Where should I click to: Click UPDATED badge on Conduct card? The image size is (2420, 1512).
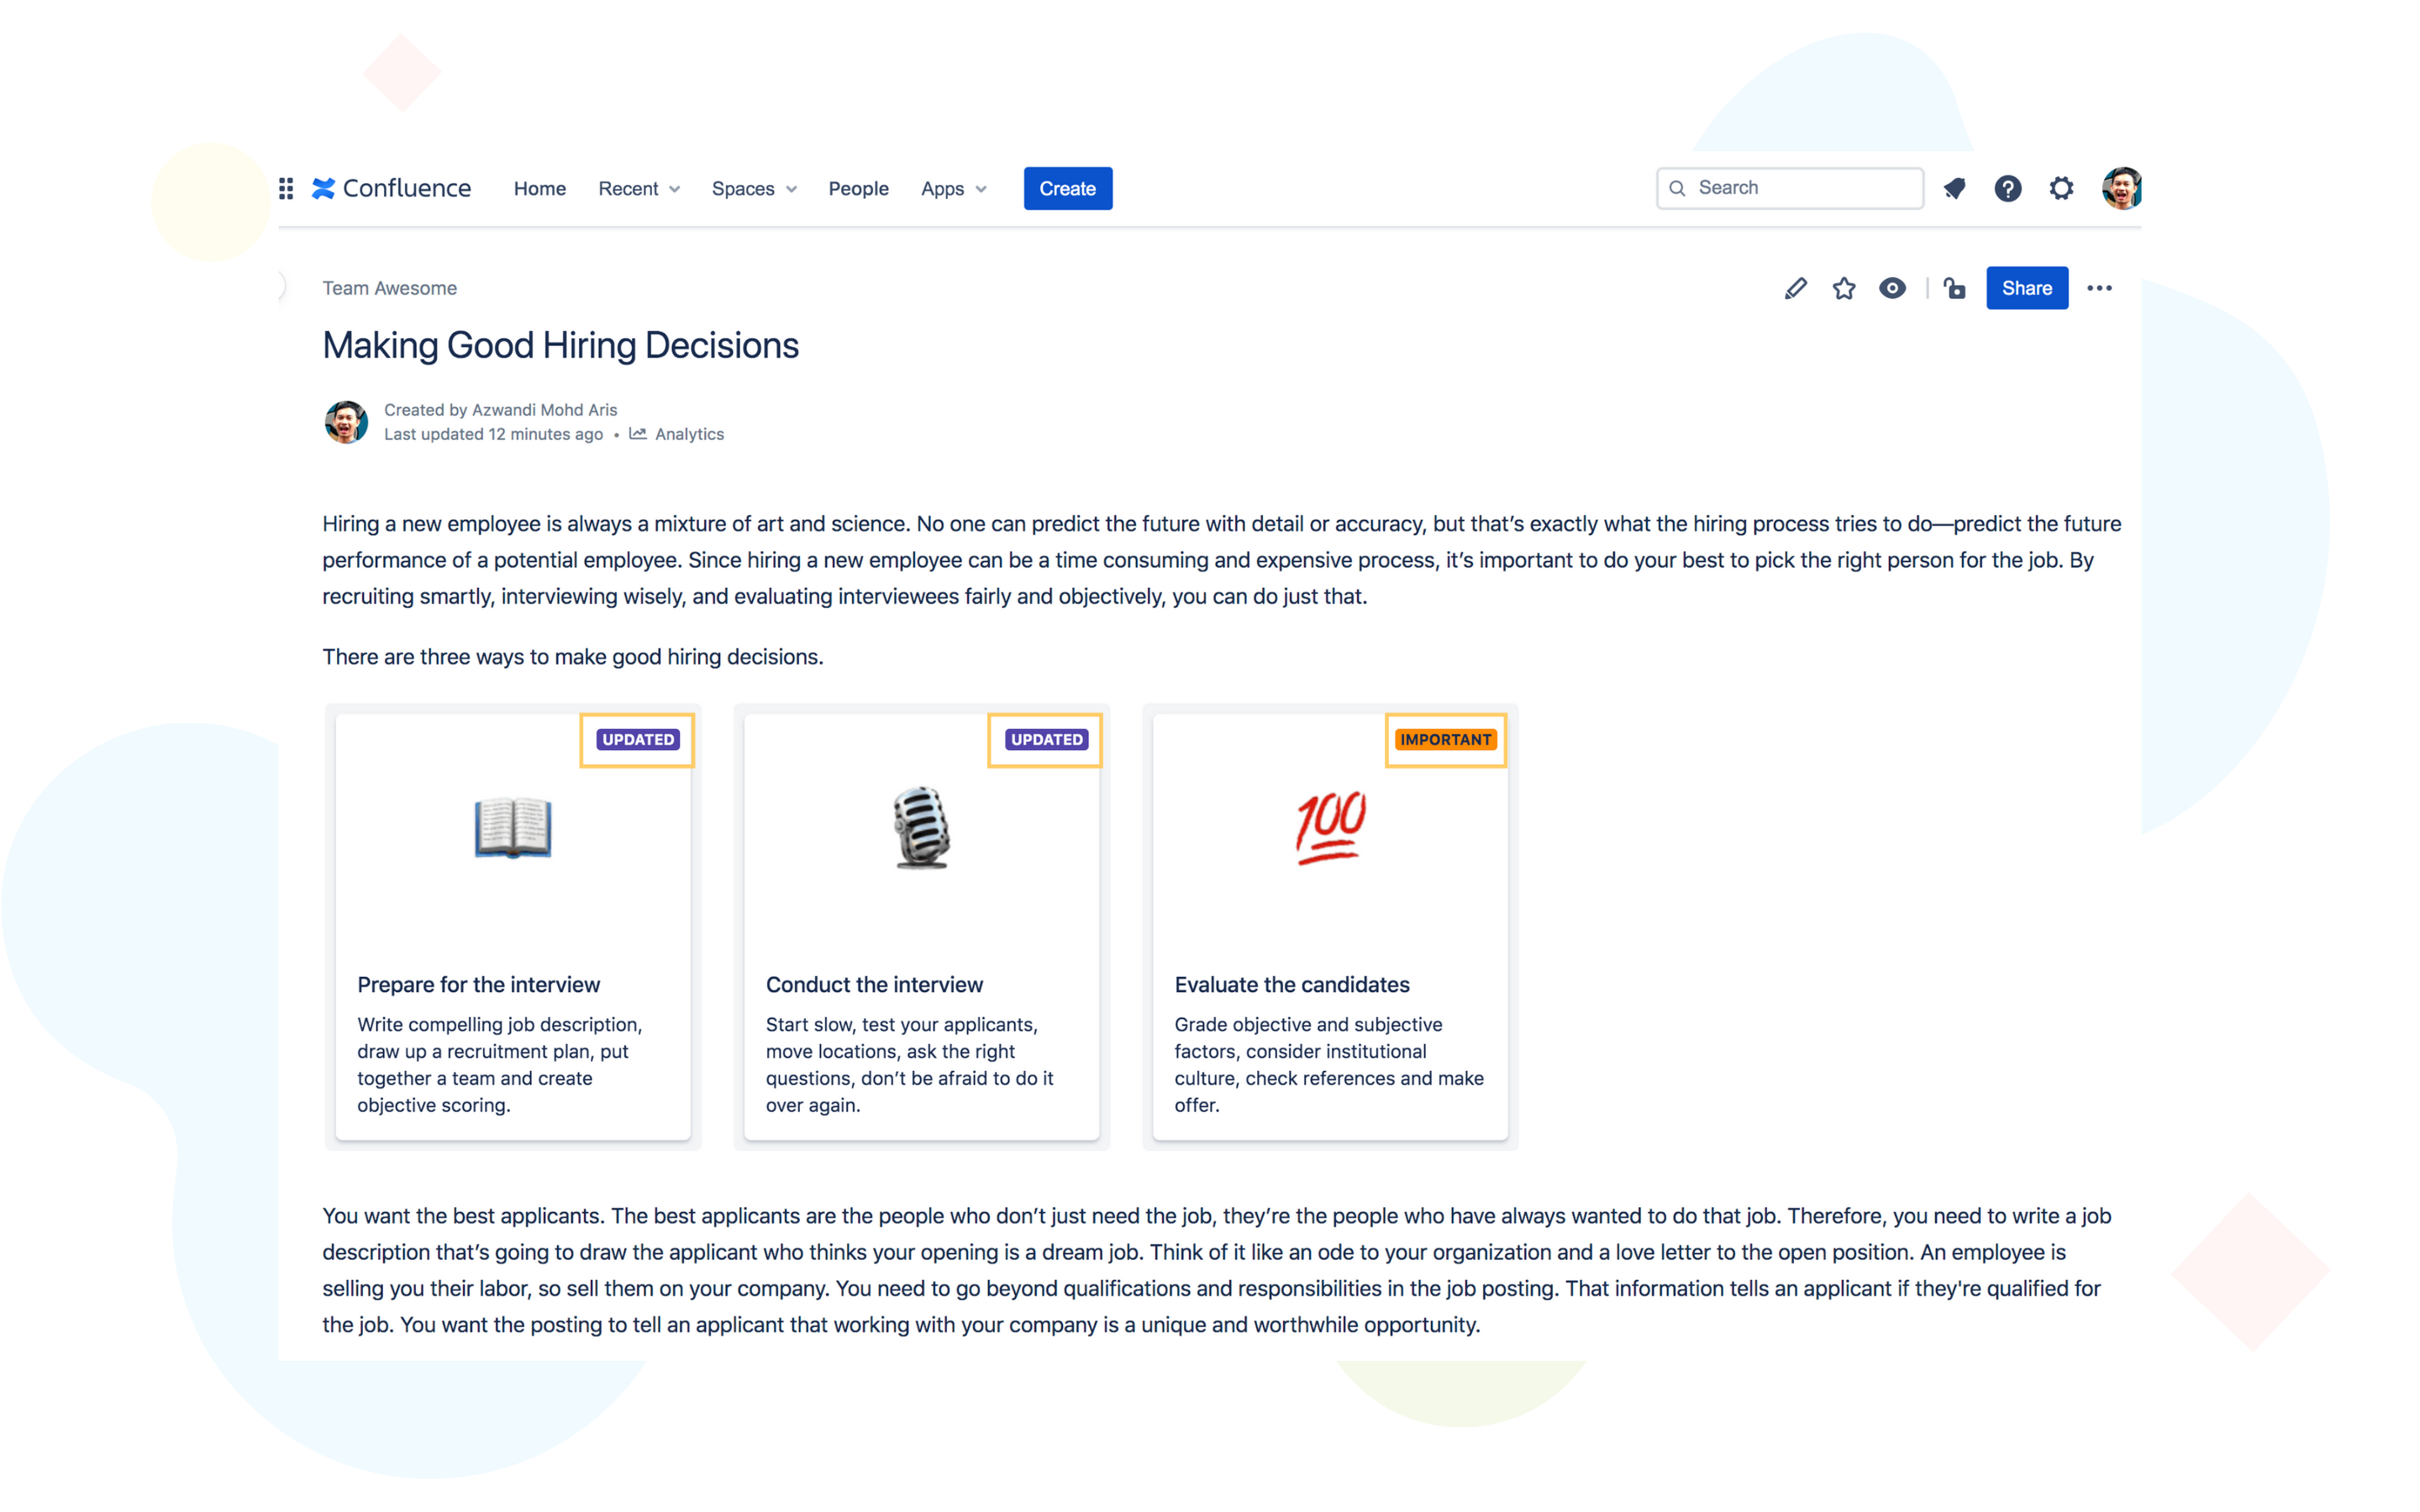[1046, 739]
